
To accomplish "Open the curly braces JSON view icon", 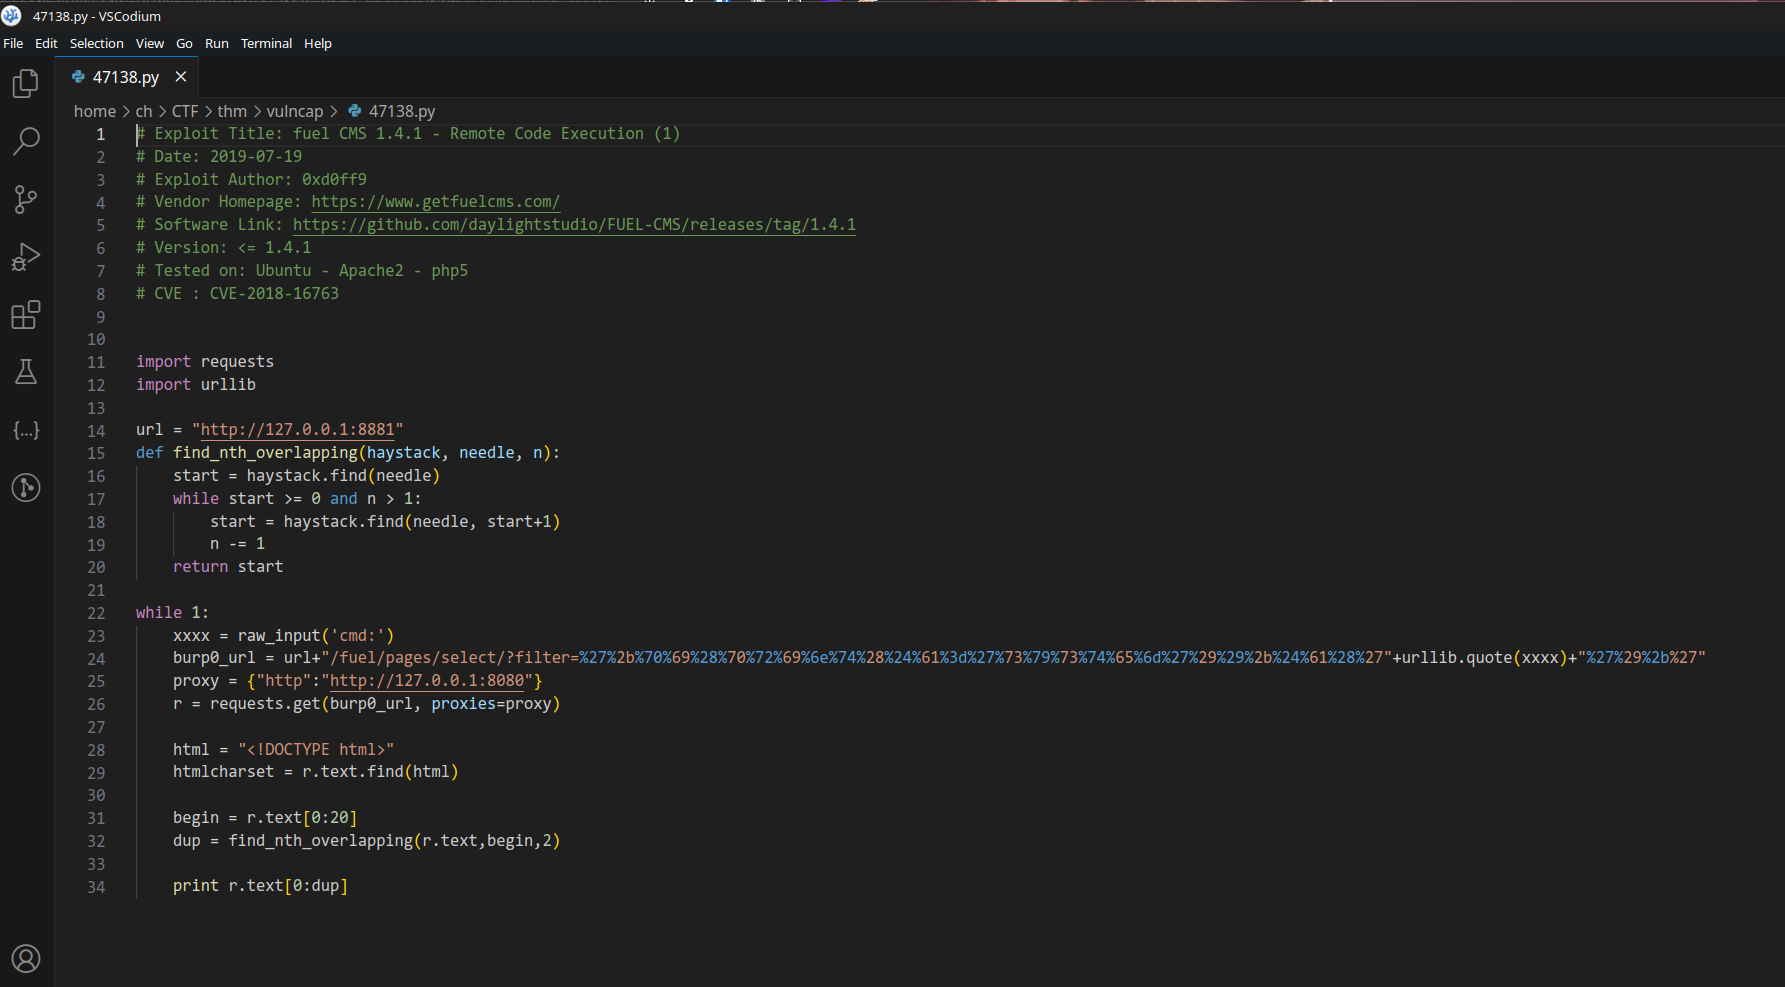I will (x=26, y=430).
